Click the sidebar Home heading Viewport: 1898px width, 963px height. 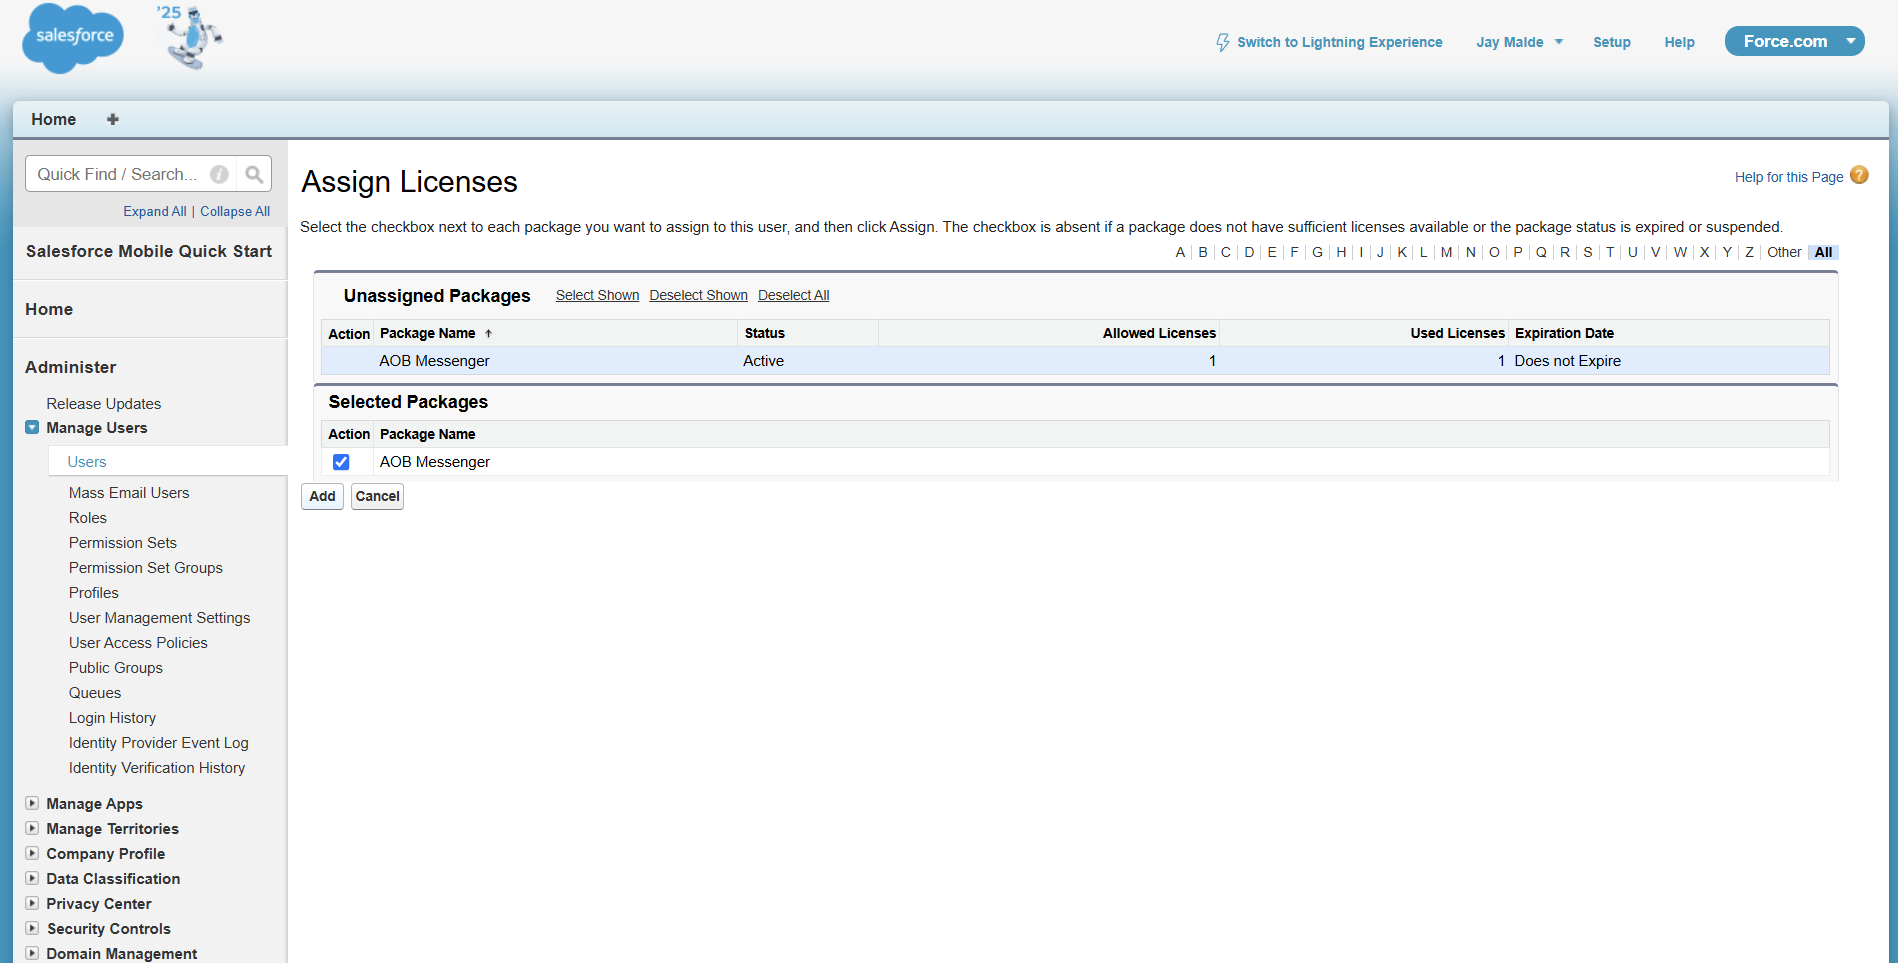click(49, 309)
